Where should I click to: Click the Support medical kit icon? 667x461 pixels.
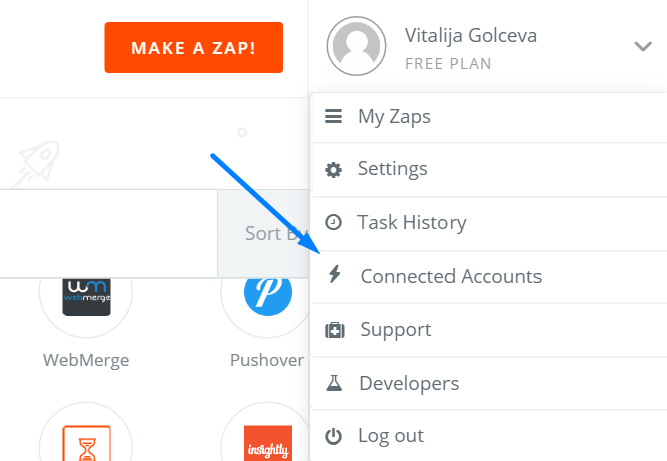click(x=335, y=330)
